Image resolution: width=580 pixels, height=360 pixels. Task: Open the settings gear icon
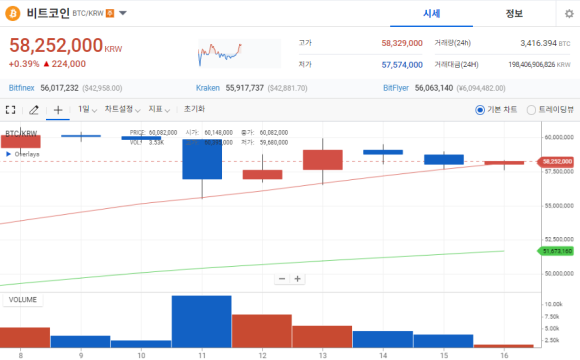(x=569, y=14)
